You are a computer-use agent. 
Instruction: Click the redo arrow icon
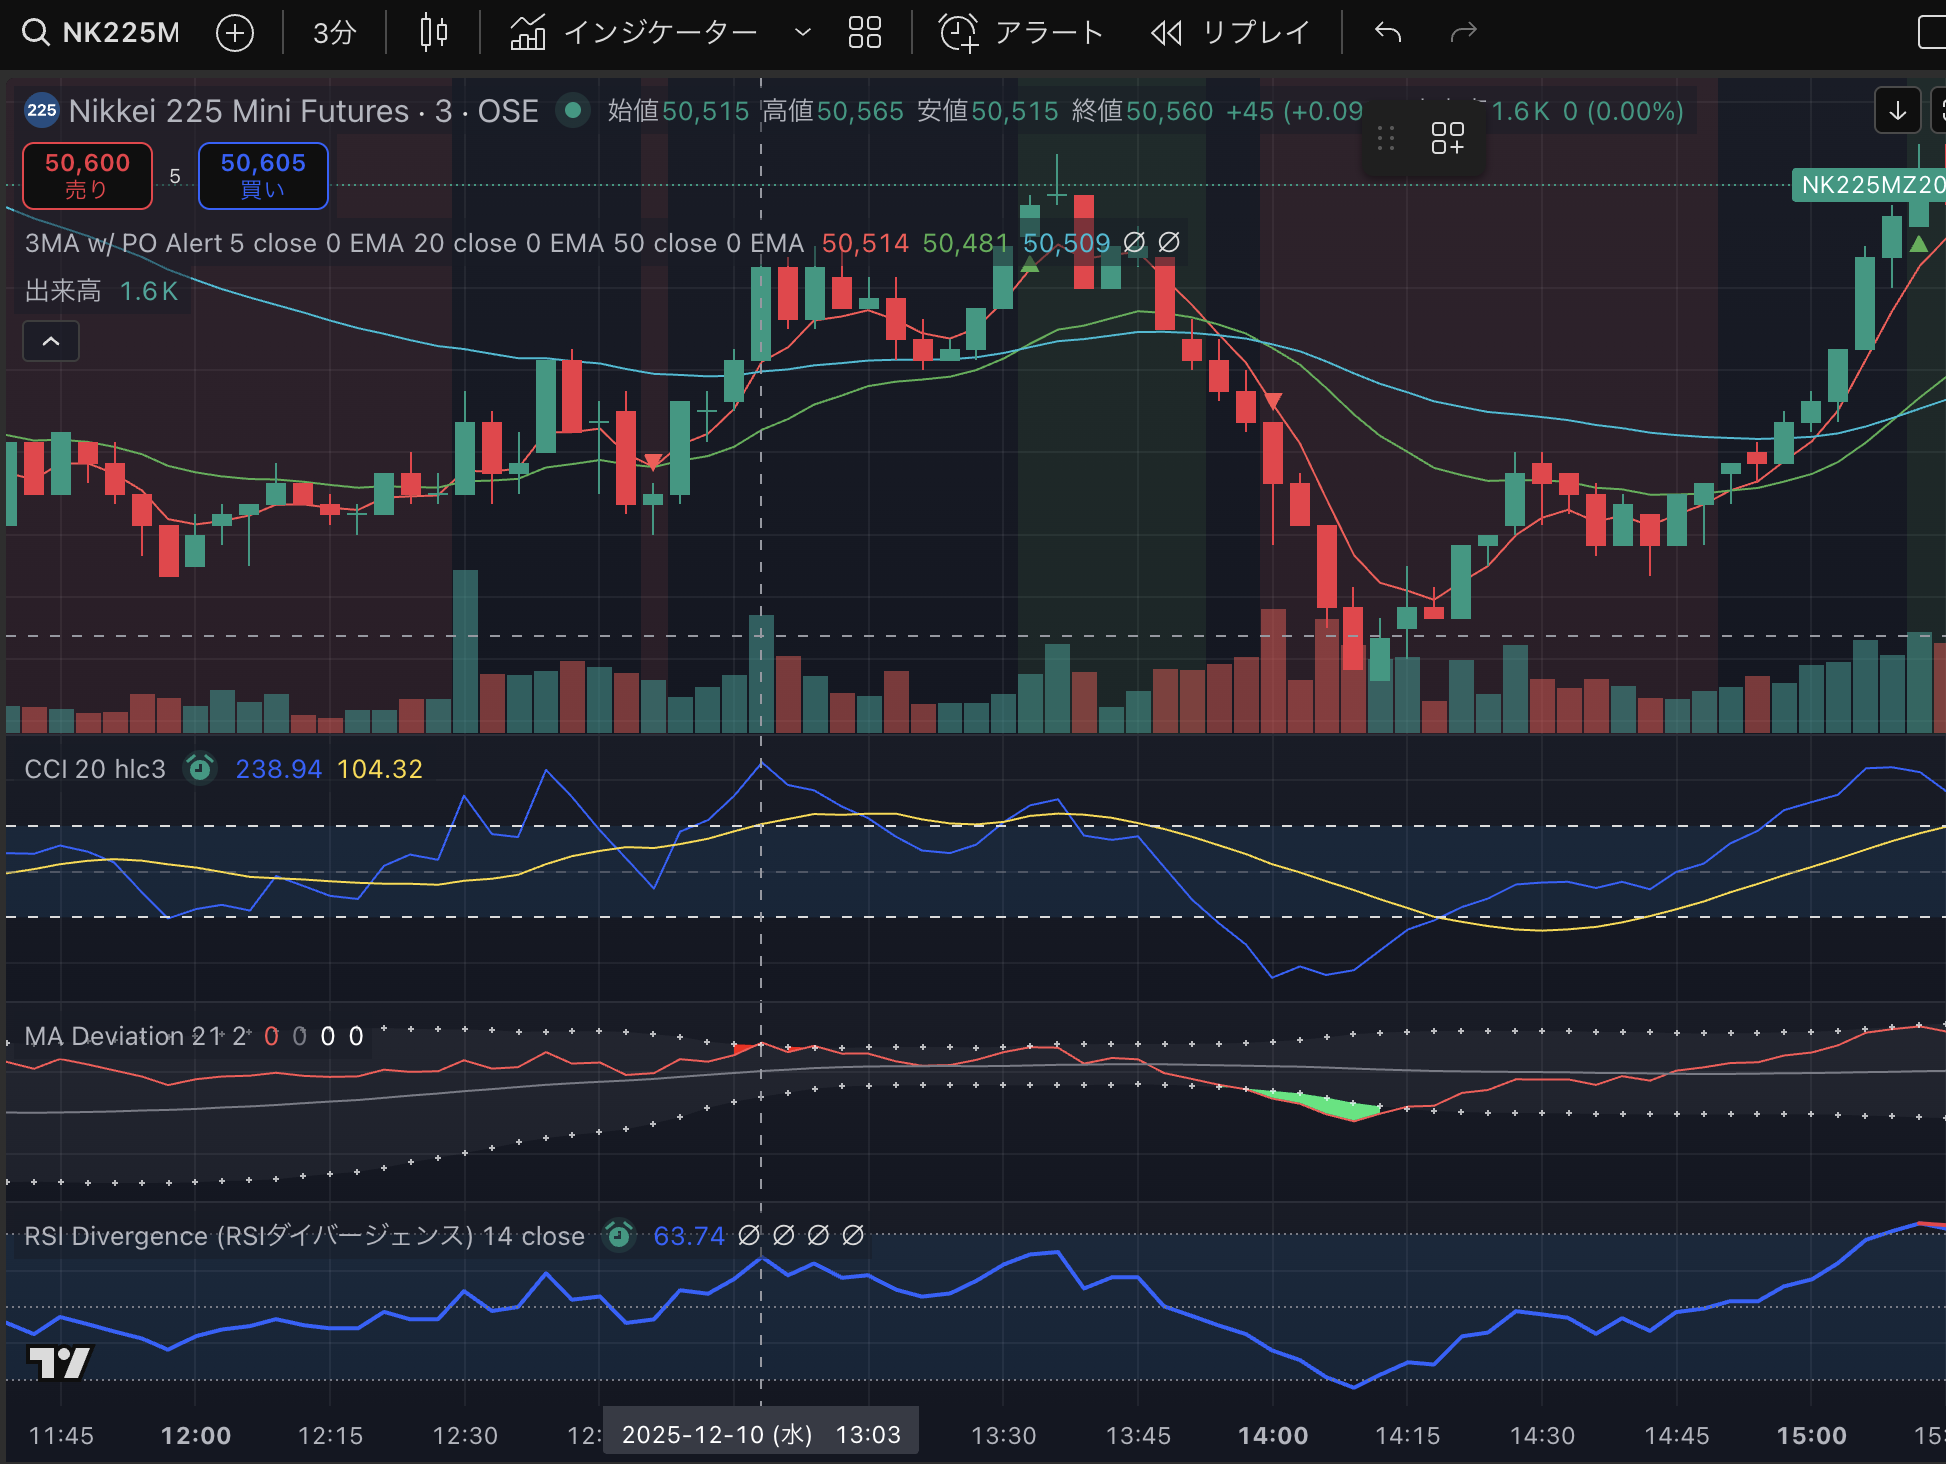click(1463, 33)
